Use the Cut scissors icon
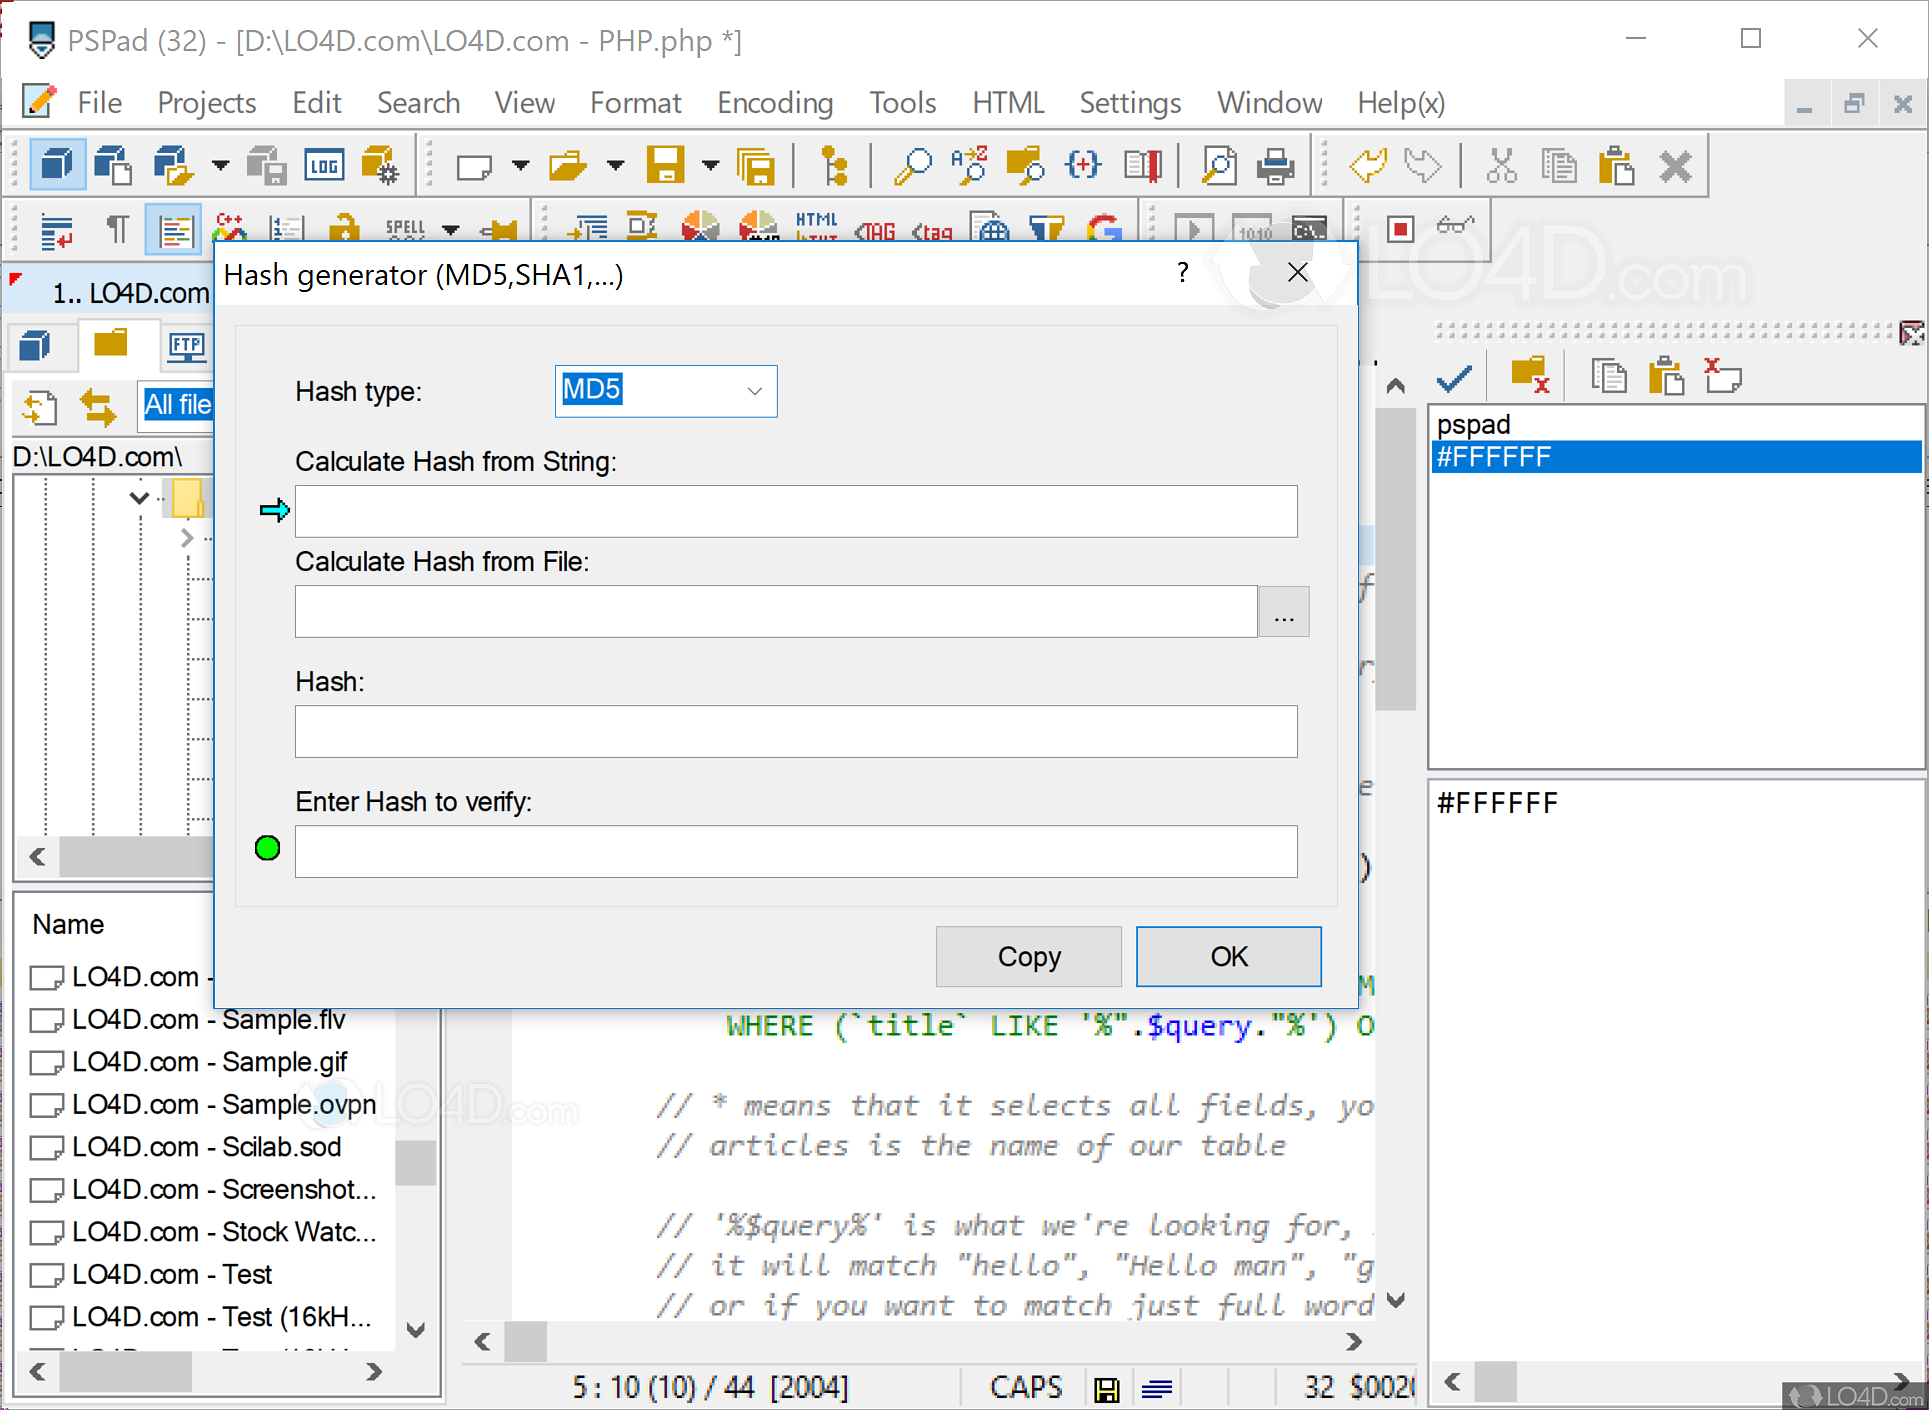Screen dimensions: 1929x1410 coord(1500,165)
